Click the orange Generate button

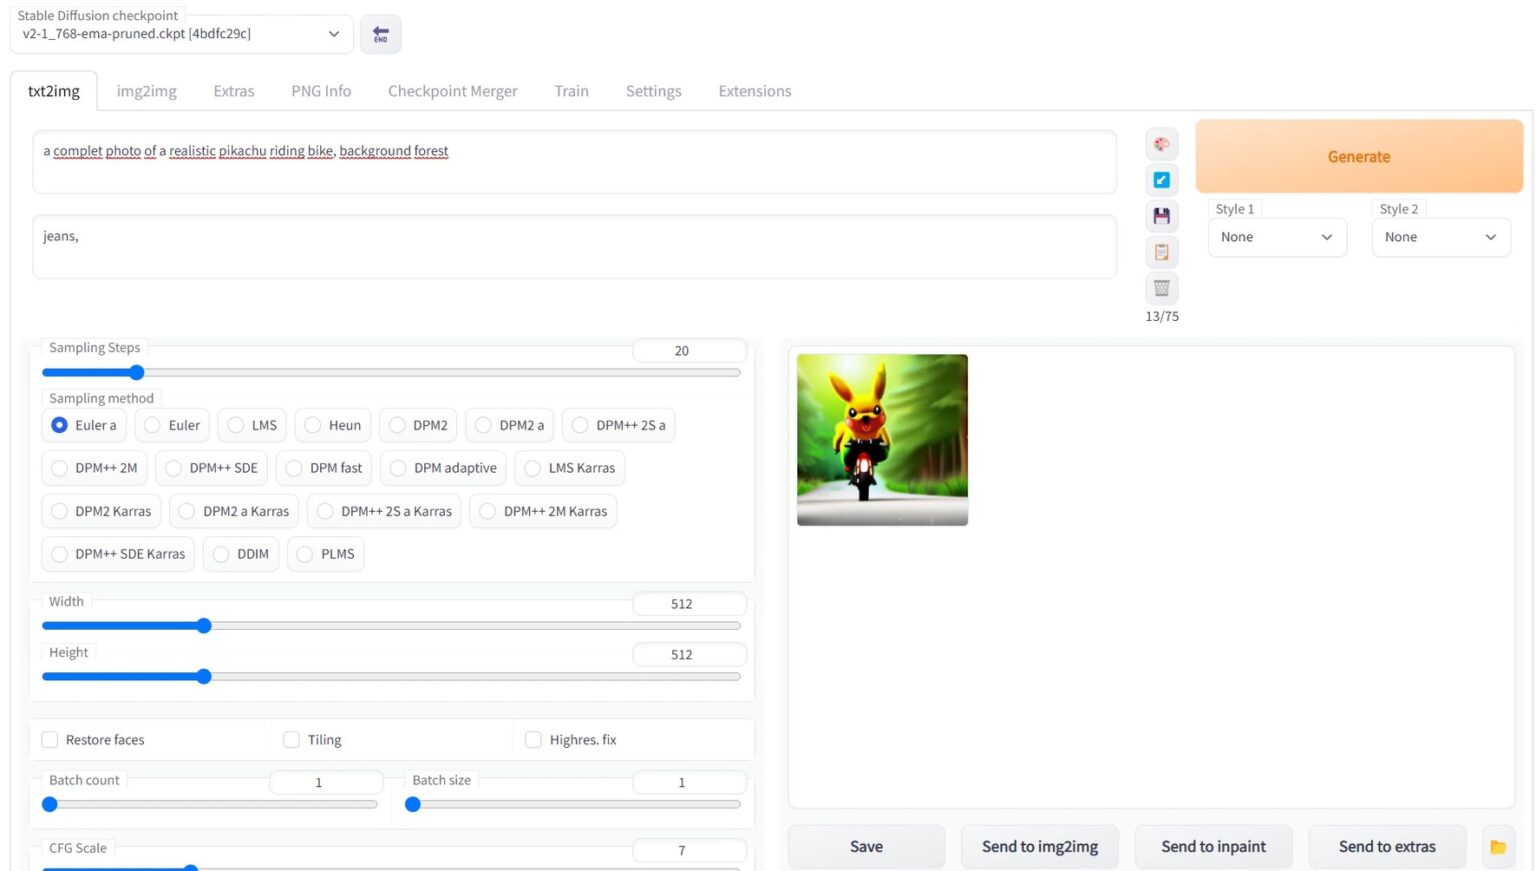click(x=1359, y=157)
